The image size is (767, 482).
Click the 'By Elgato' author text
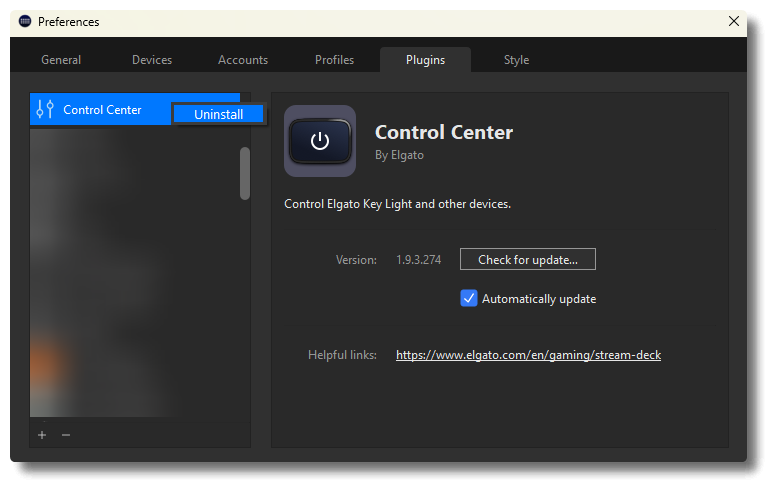click(x=399, y=155)
